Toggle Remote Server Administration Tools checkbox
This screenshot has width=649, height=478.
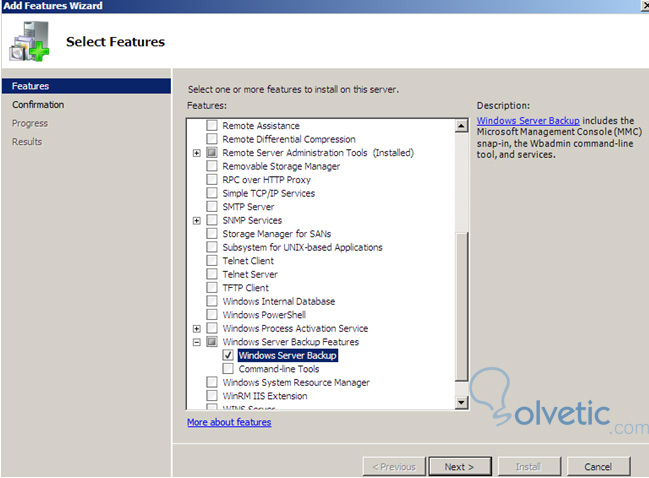(212, 153)
